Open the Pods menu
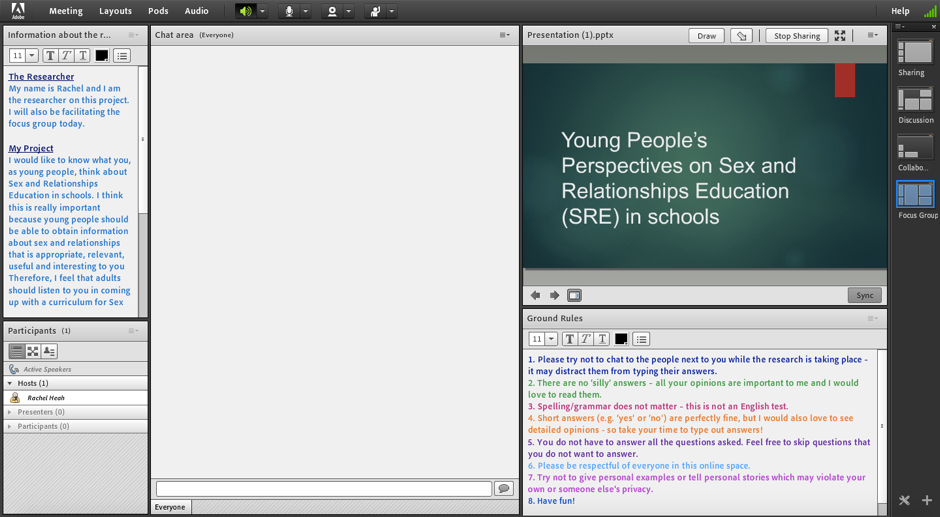The image size is (940, 517). click(158, 11)
